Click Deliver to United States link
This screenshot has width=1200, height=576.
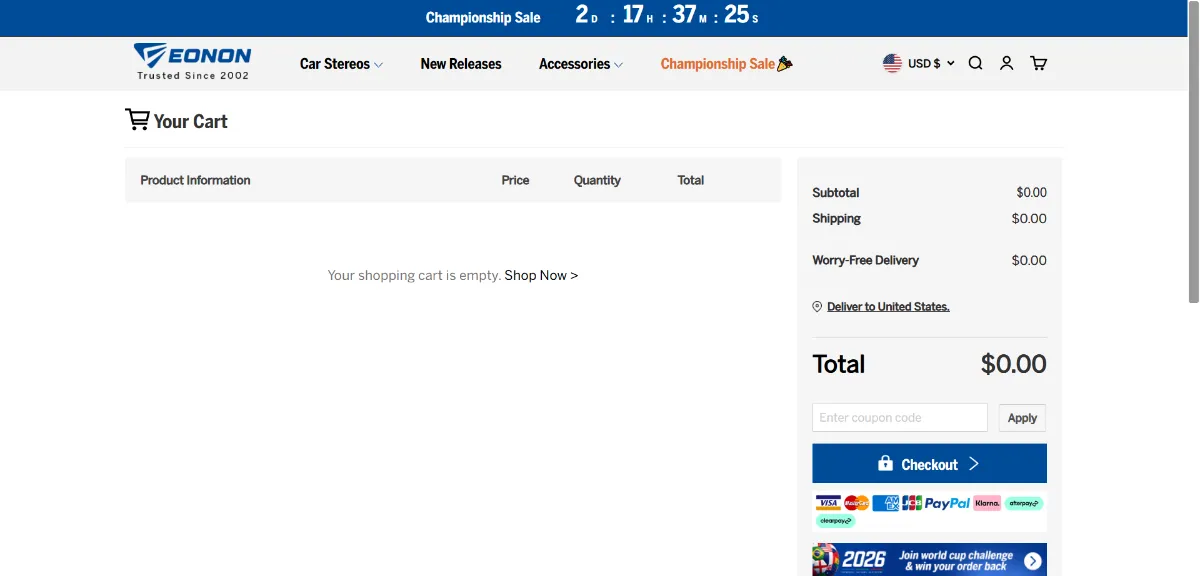coord(888,307)
